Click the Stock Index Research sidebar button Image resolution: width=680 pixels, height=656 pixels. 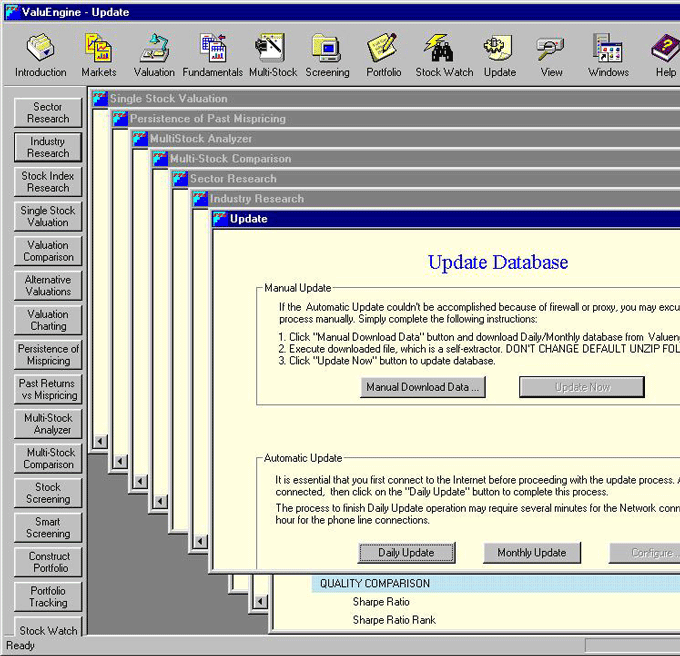[x=48, y=182]
